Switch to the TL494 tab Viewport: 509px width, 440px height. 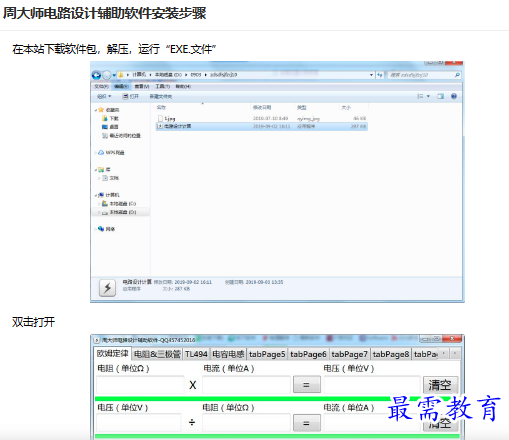[196, 354]
